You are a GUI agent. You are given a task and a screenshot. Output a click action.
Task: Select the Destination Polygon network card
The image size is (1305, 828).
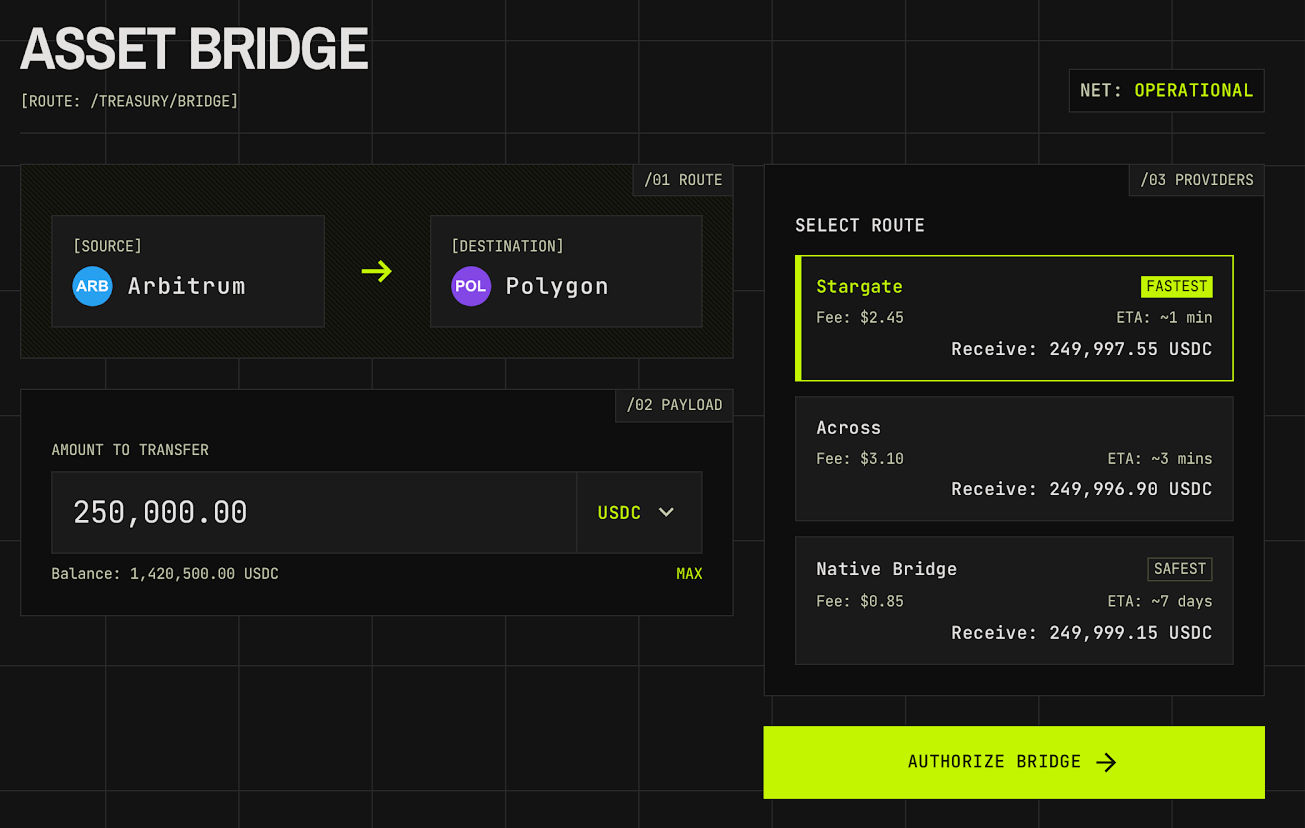[x=566, y=271]
